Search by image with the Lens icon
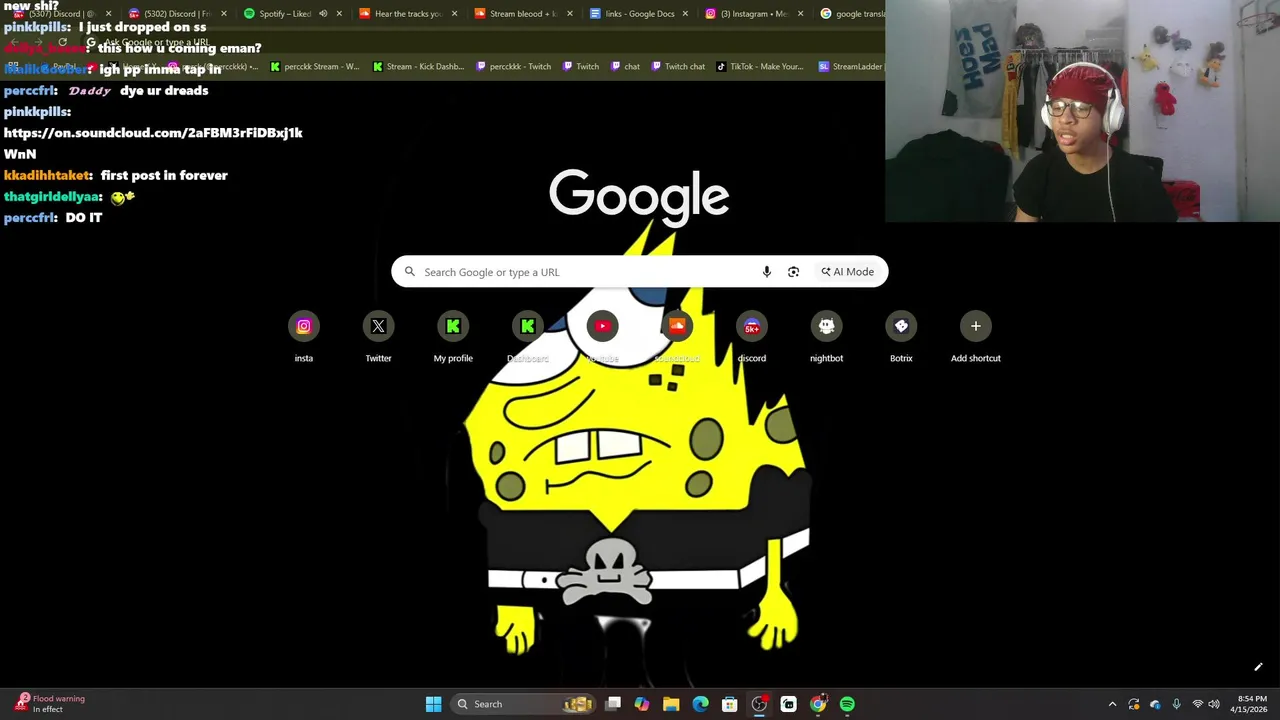Screen dimensions: 1280x720 793,272
